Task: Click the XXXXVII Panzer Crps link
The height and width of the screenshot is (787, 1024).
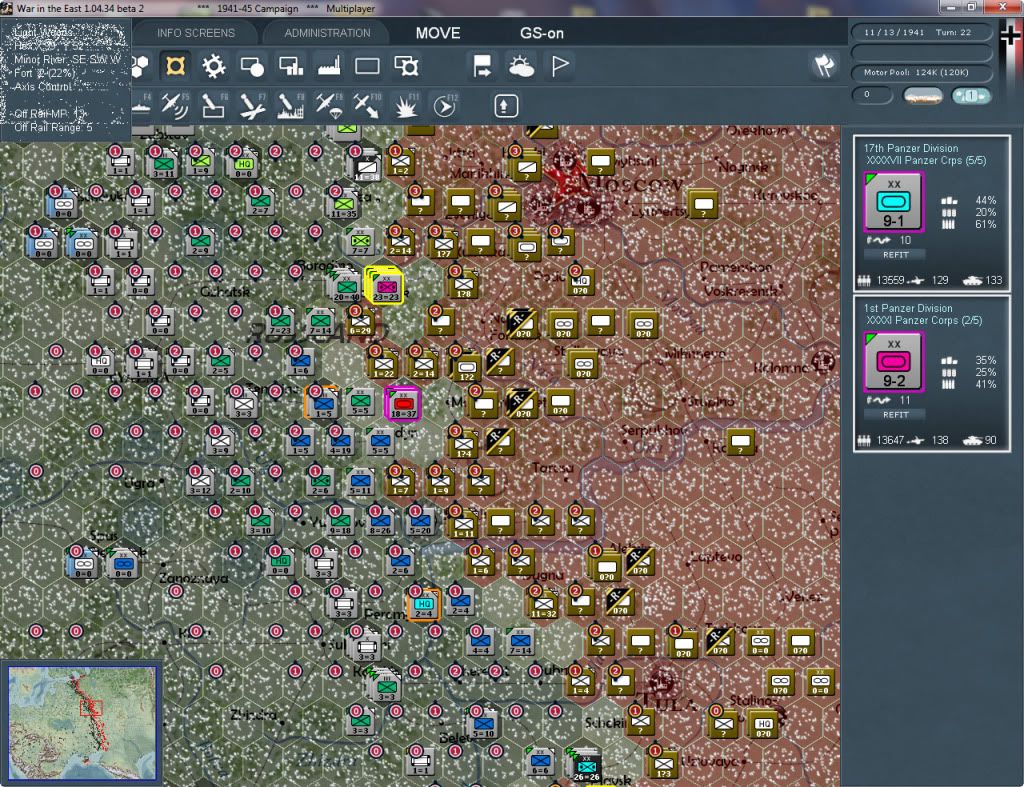Action: pos(926,161)
